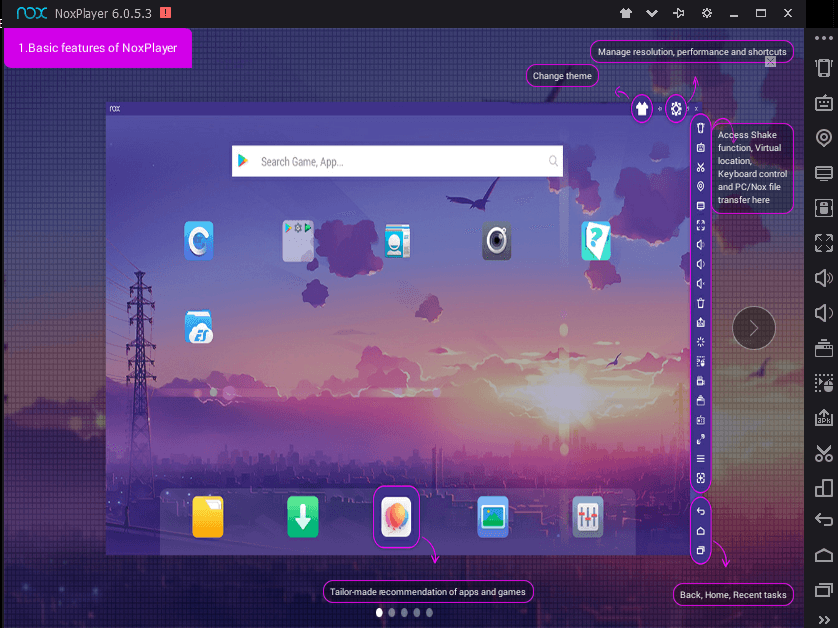
Task: Jump to the last tutorial page dot
Action: click(430, 612)
